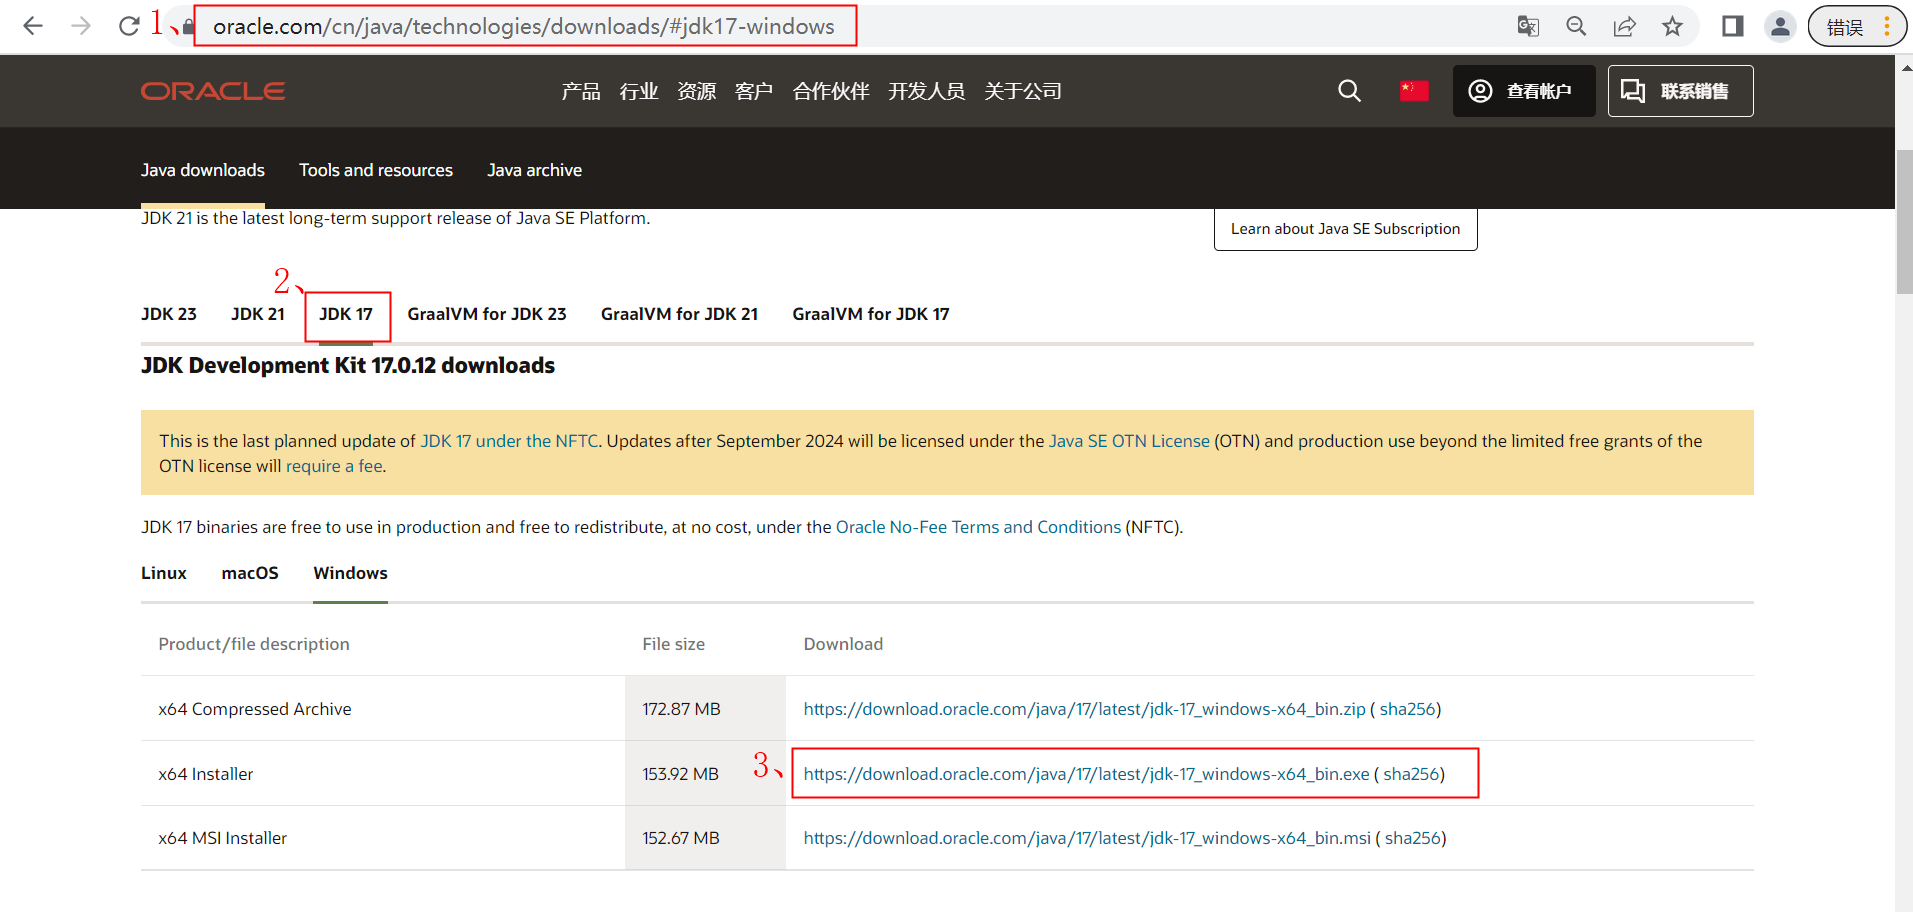This screenshot has height=912, width=1913.
Task: Switch to GraalVM for JDK 23 tab
Action: pos(487,314)
